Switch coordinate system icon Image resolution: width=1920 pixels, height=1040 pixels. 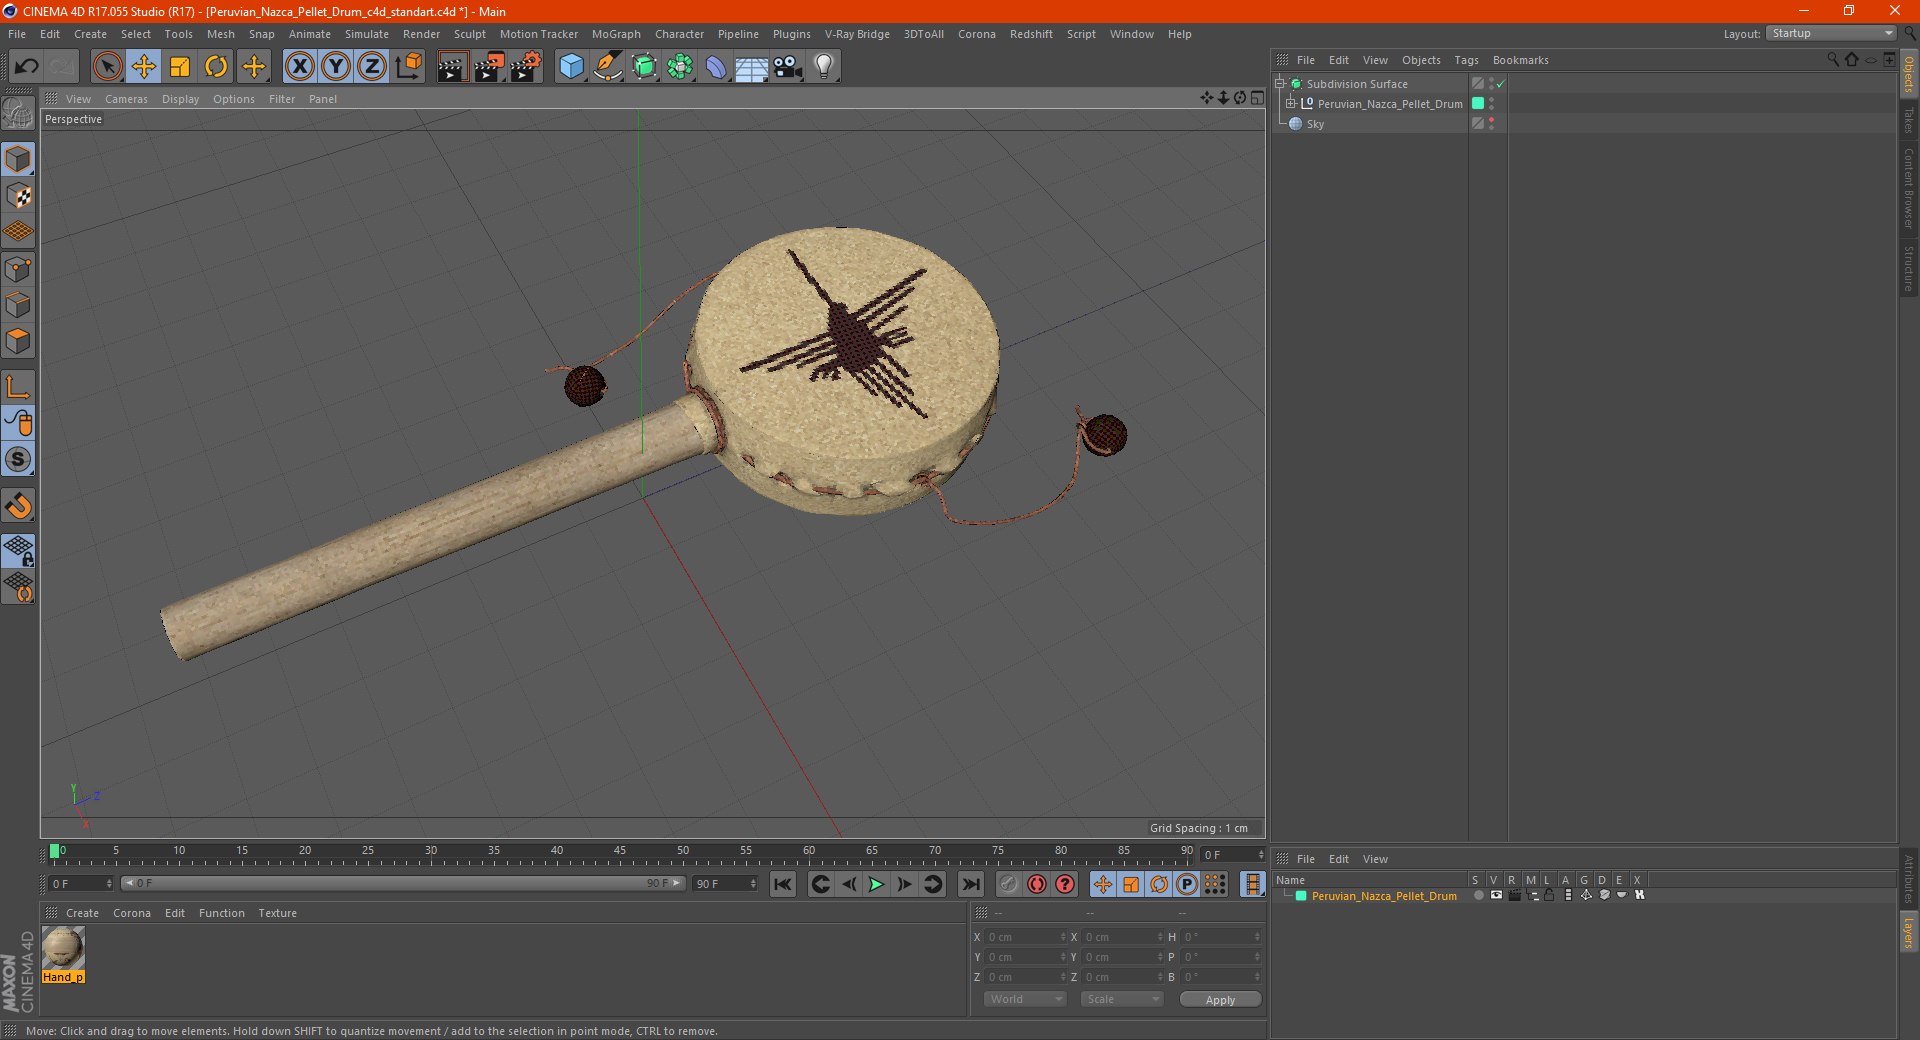pos(409,67)
